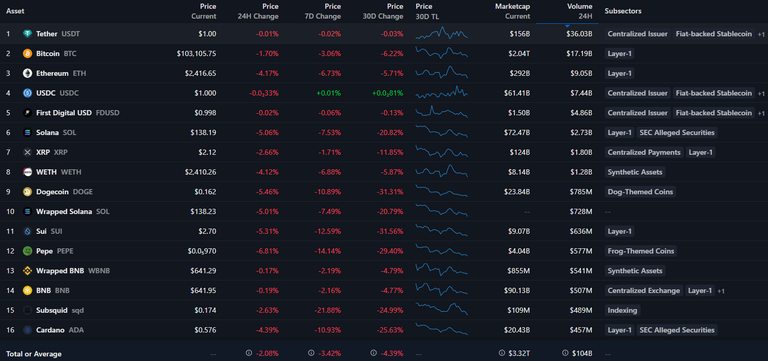
Task: Expand +1 subsectors on BNB row
Action: [x=721, y=291]
